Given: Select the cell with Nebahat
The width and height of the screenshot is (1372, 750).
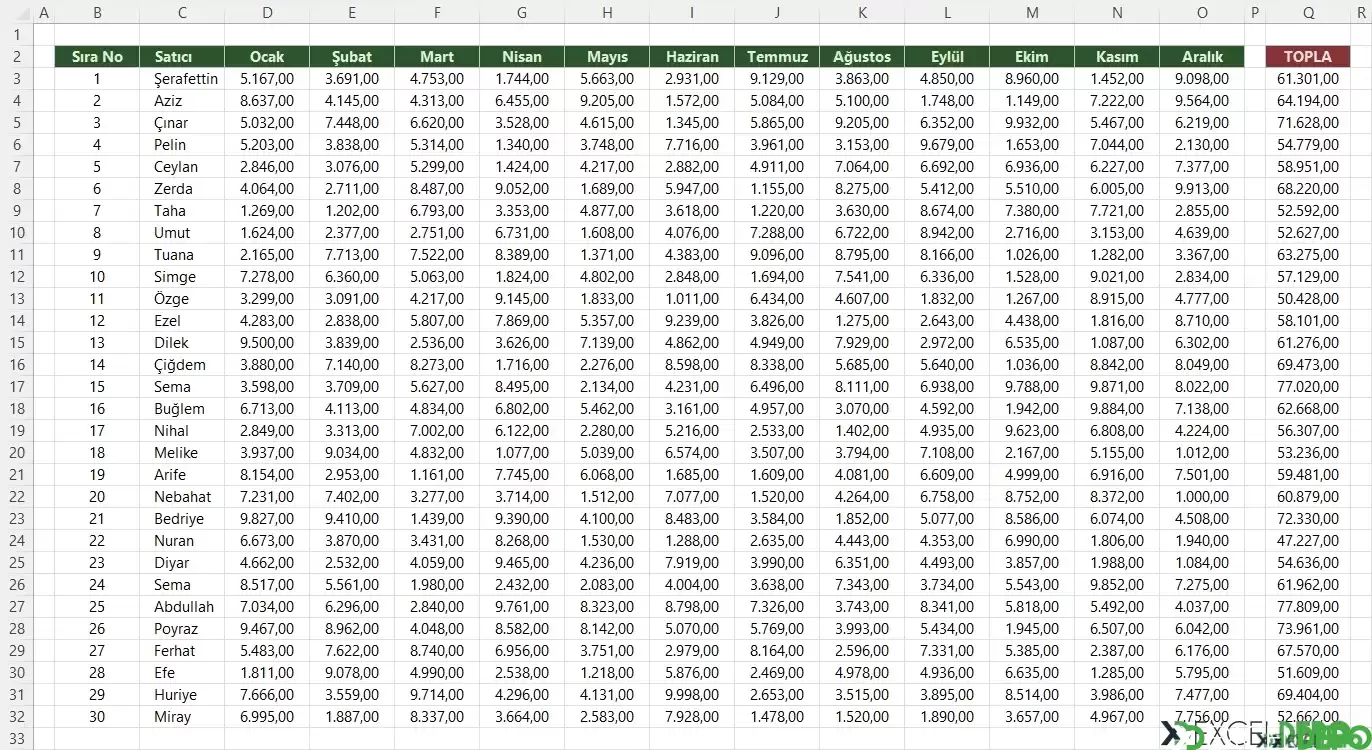Looking at the screenshot, I should click(182, 497).
